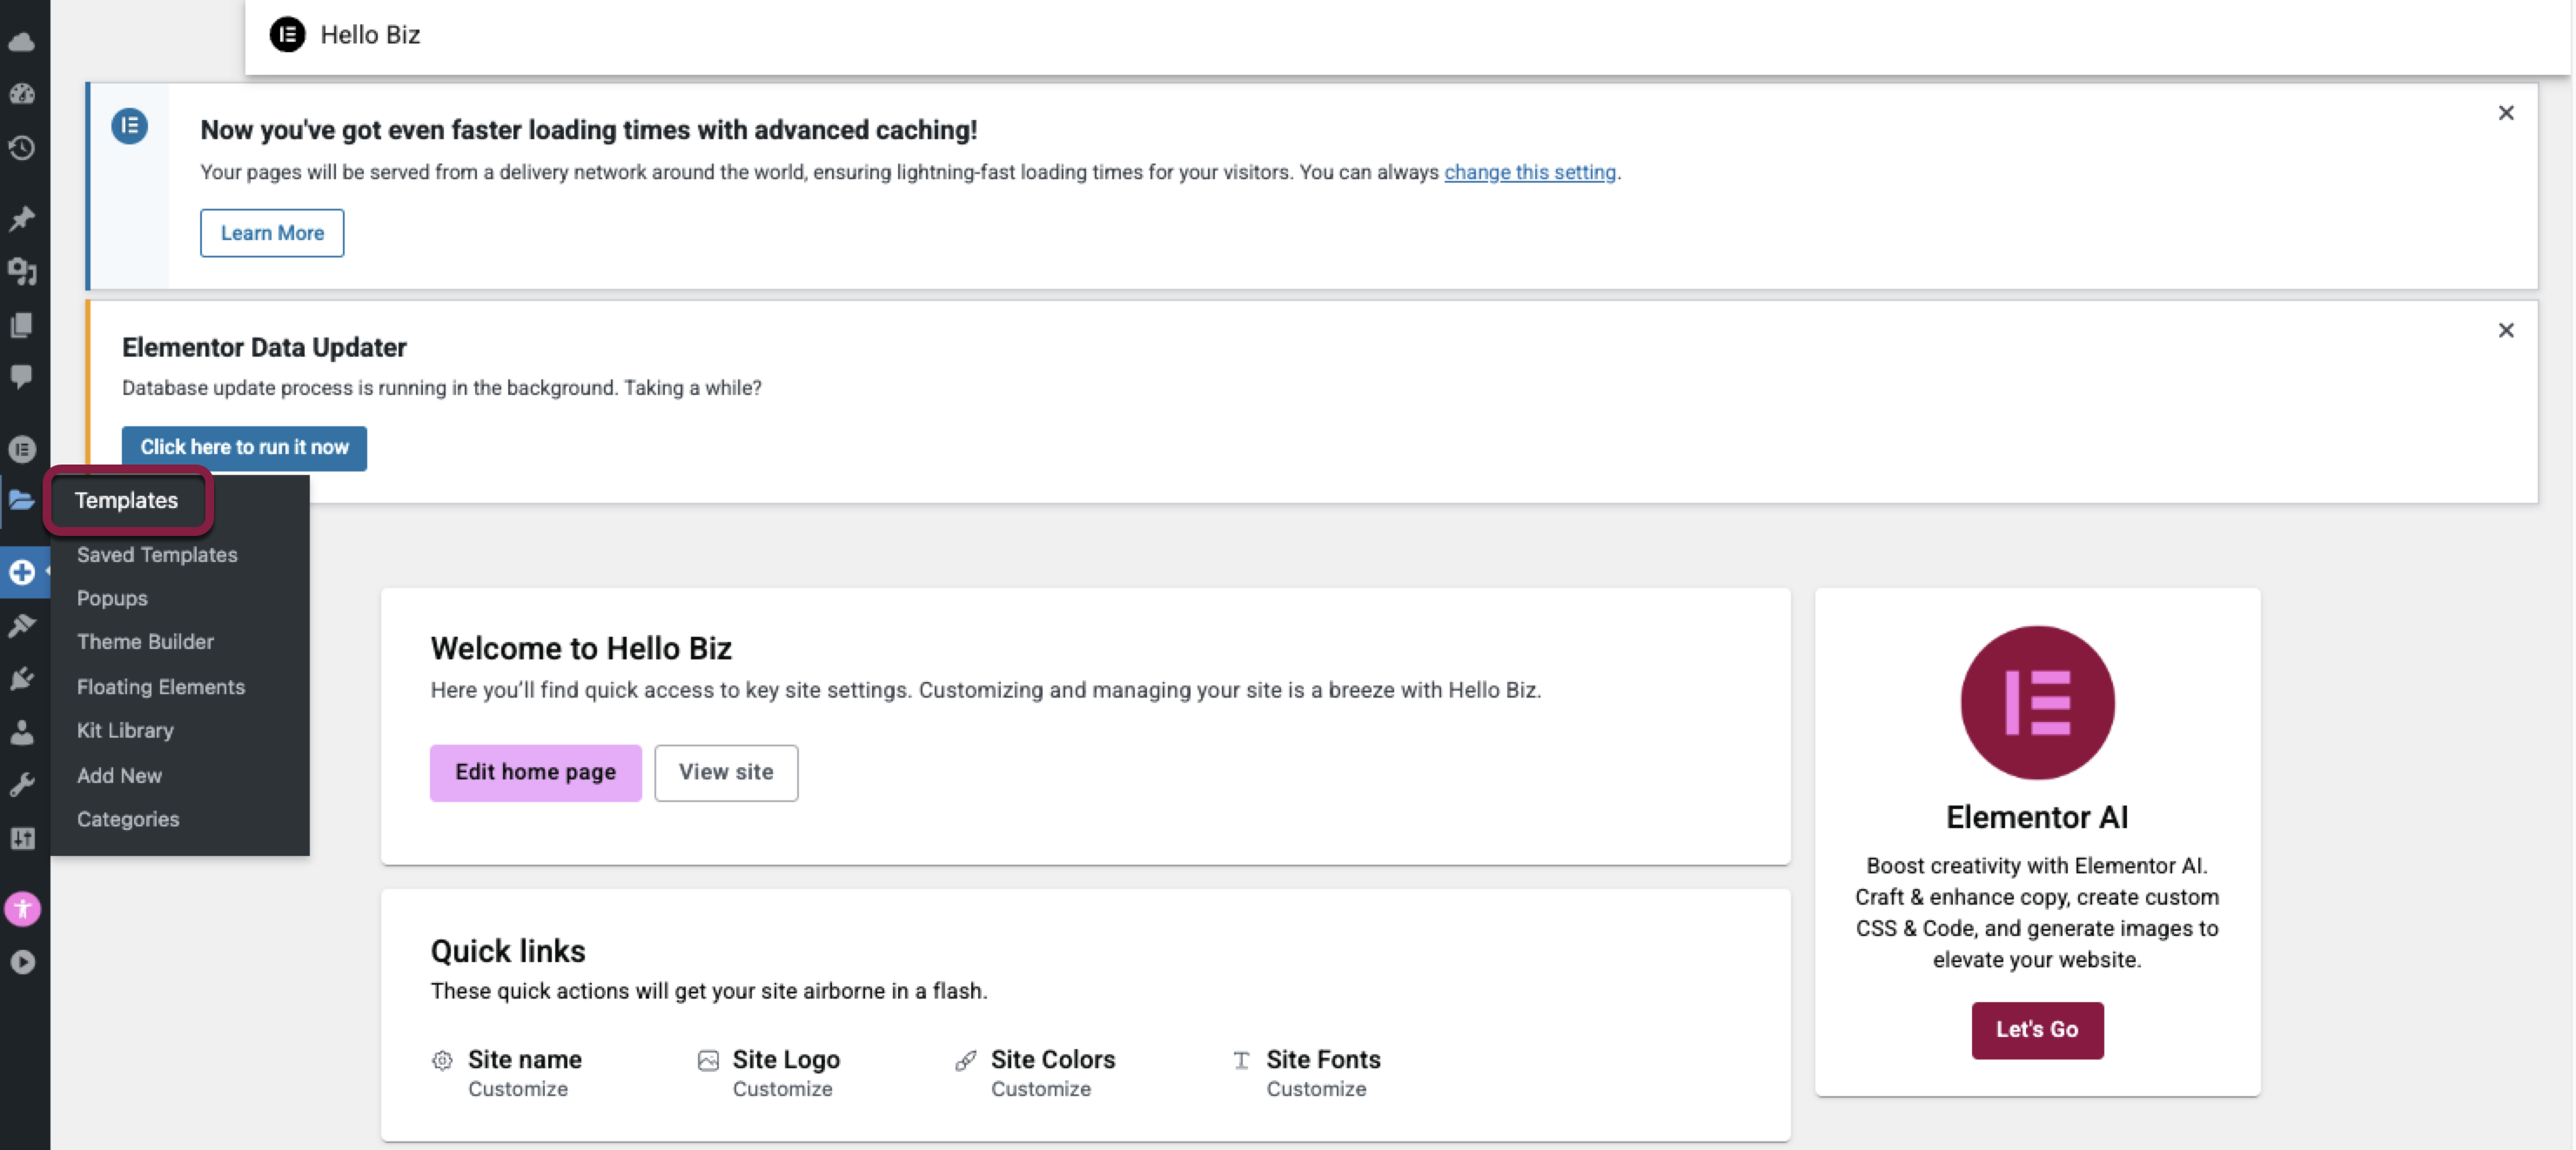Open Site Colors quick link

(x=1053, y=1059)
